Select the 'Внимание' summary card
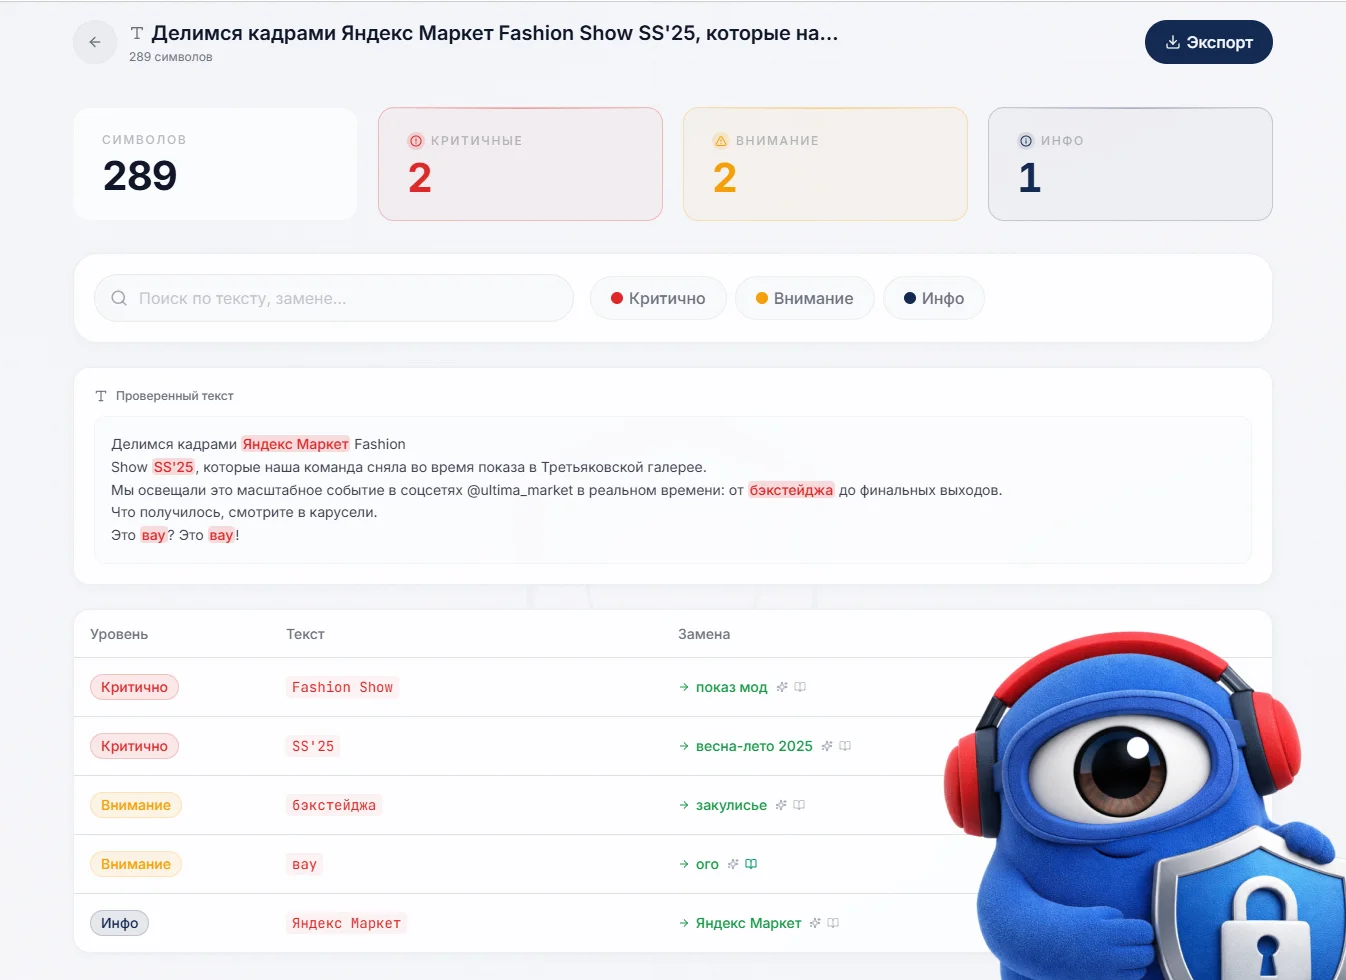 [x=825, y=164]
